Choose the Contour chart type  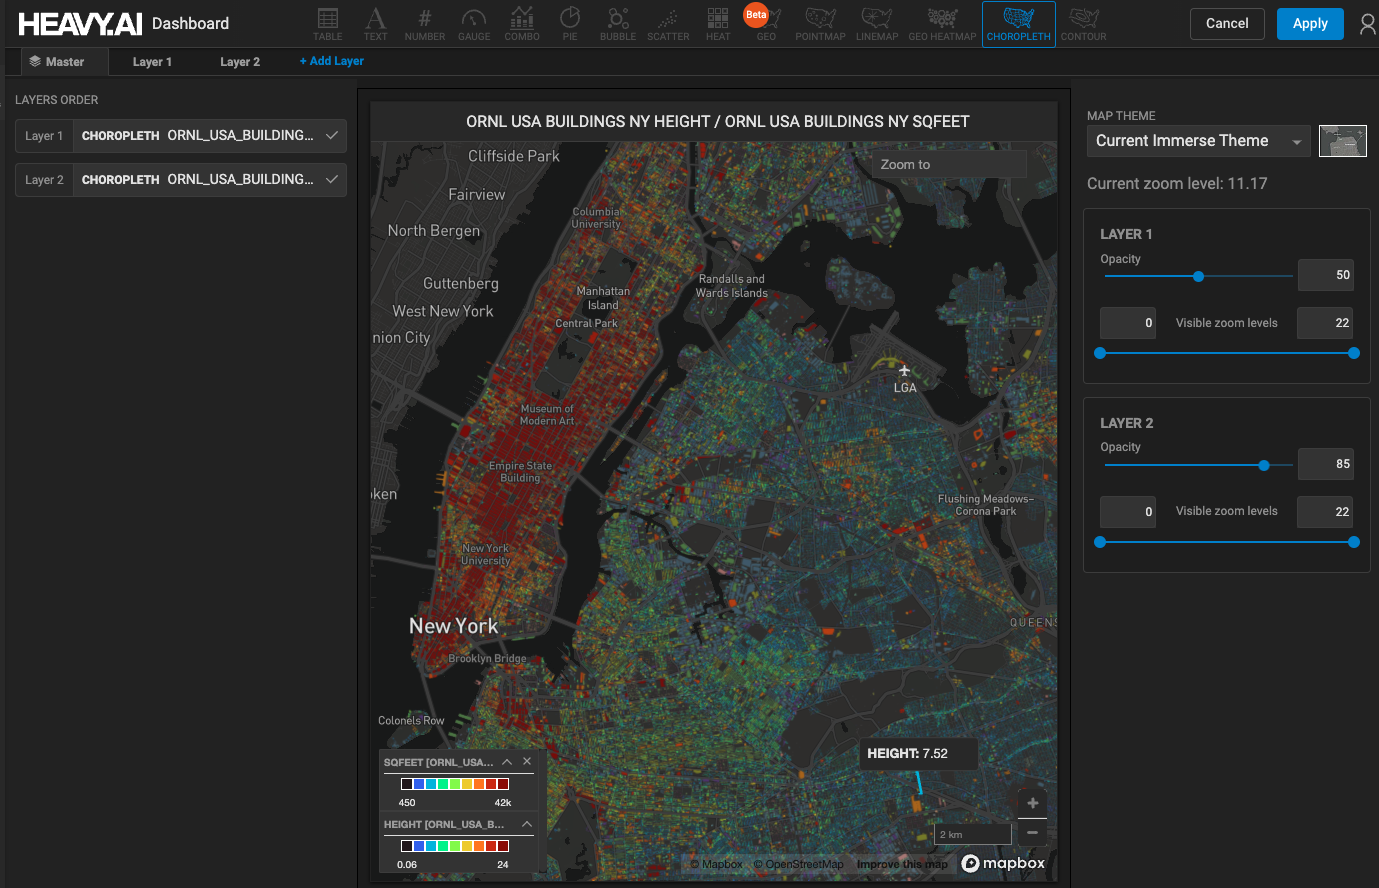[1084, 24]
